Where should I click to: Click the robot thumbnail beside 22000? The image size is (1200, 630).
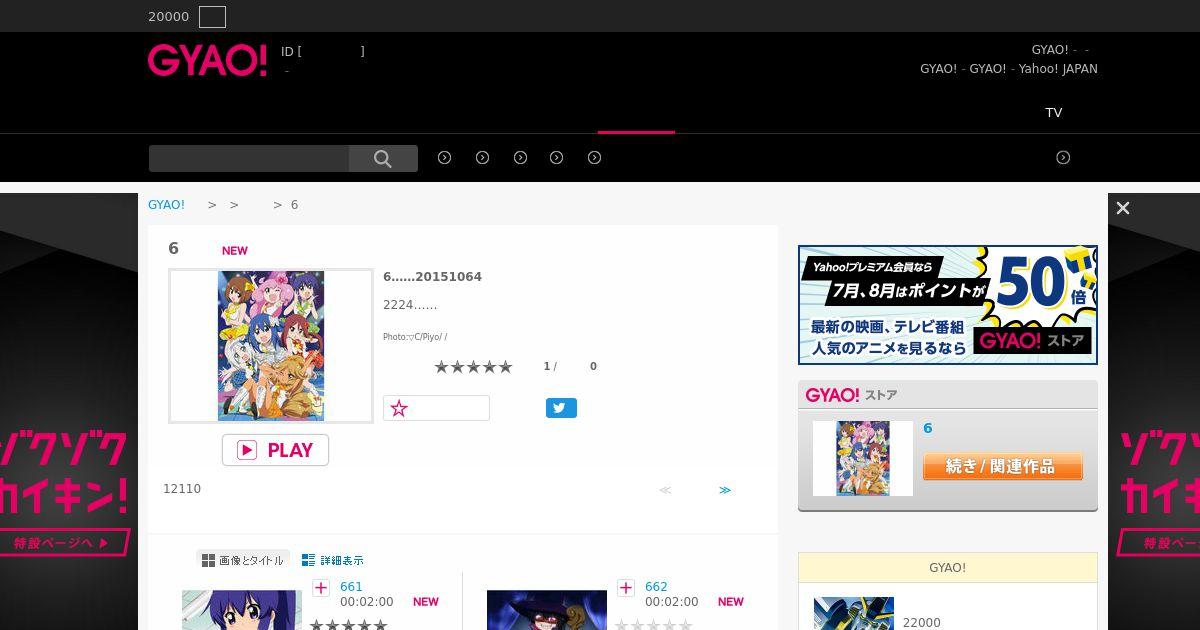(854, 614)
